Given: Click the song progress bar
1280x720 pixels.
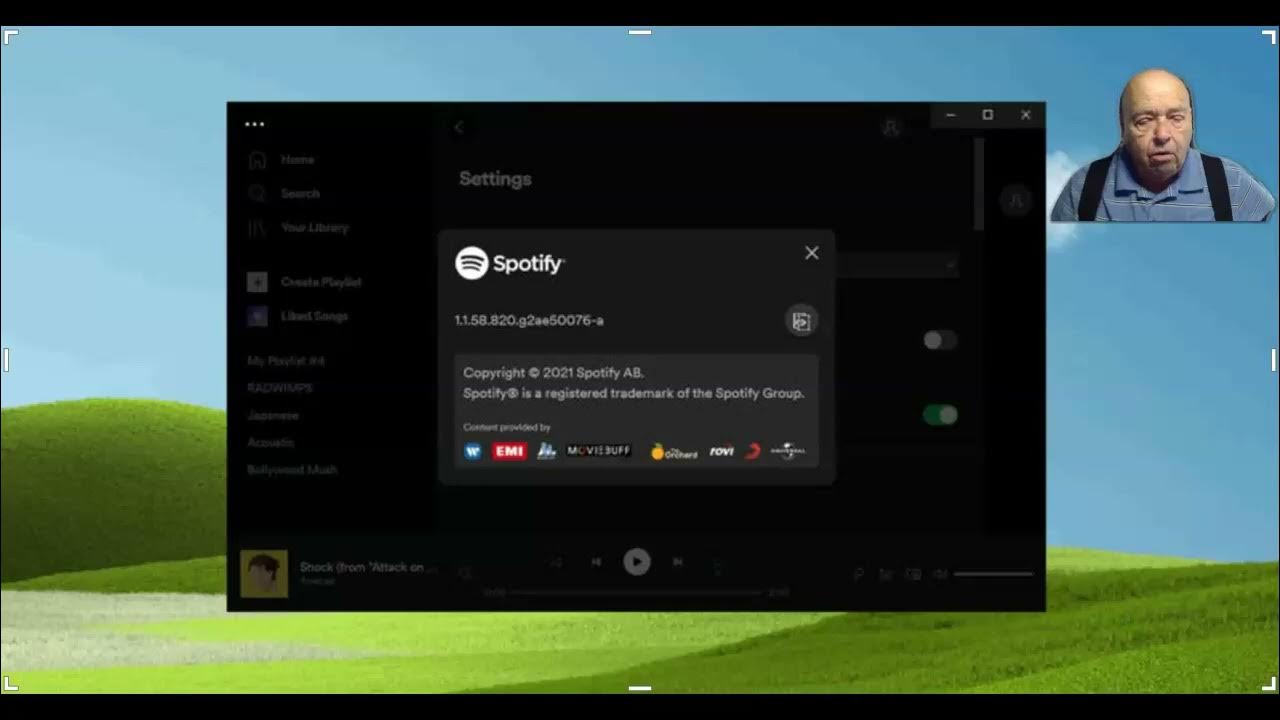Looking at the screenshot, I should click(636, 592).
